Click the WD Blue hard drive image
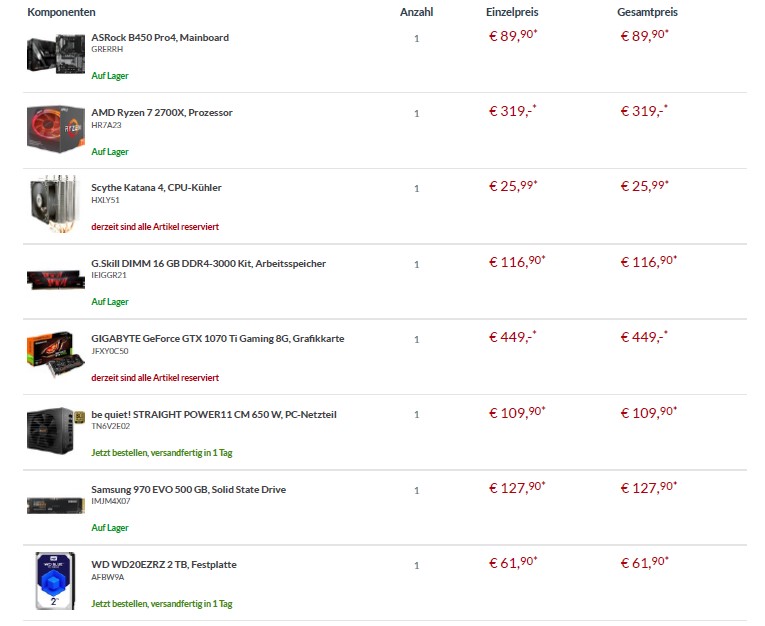Image resolution: width=765 pixels, height=626 pixels. point(55,581)
